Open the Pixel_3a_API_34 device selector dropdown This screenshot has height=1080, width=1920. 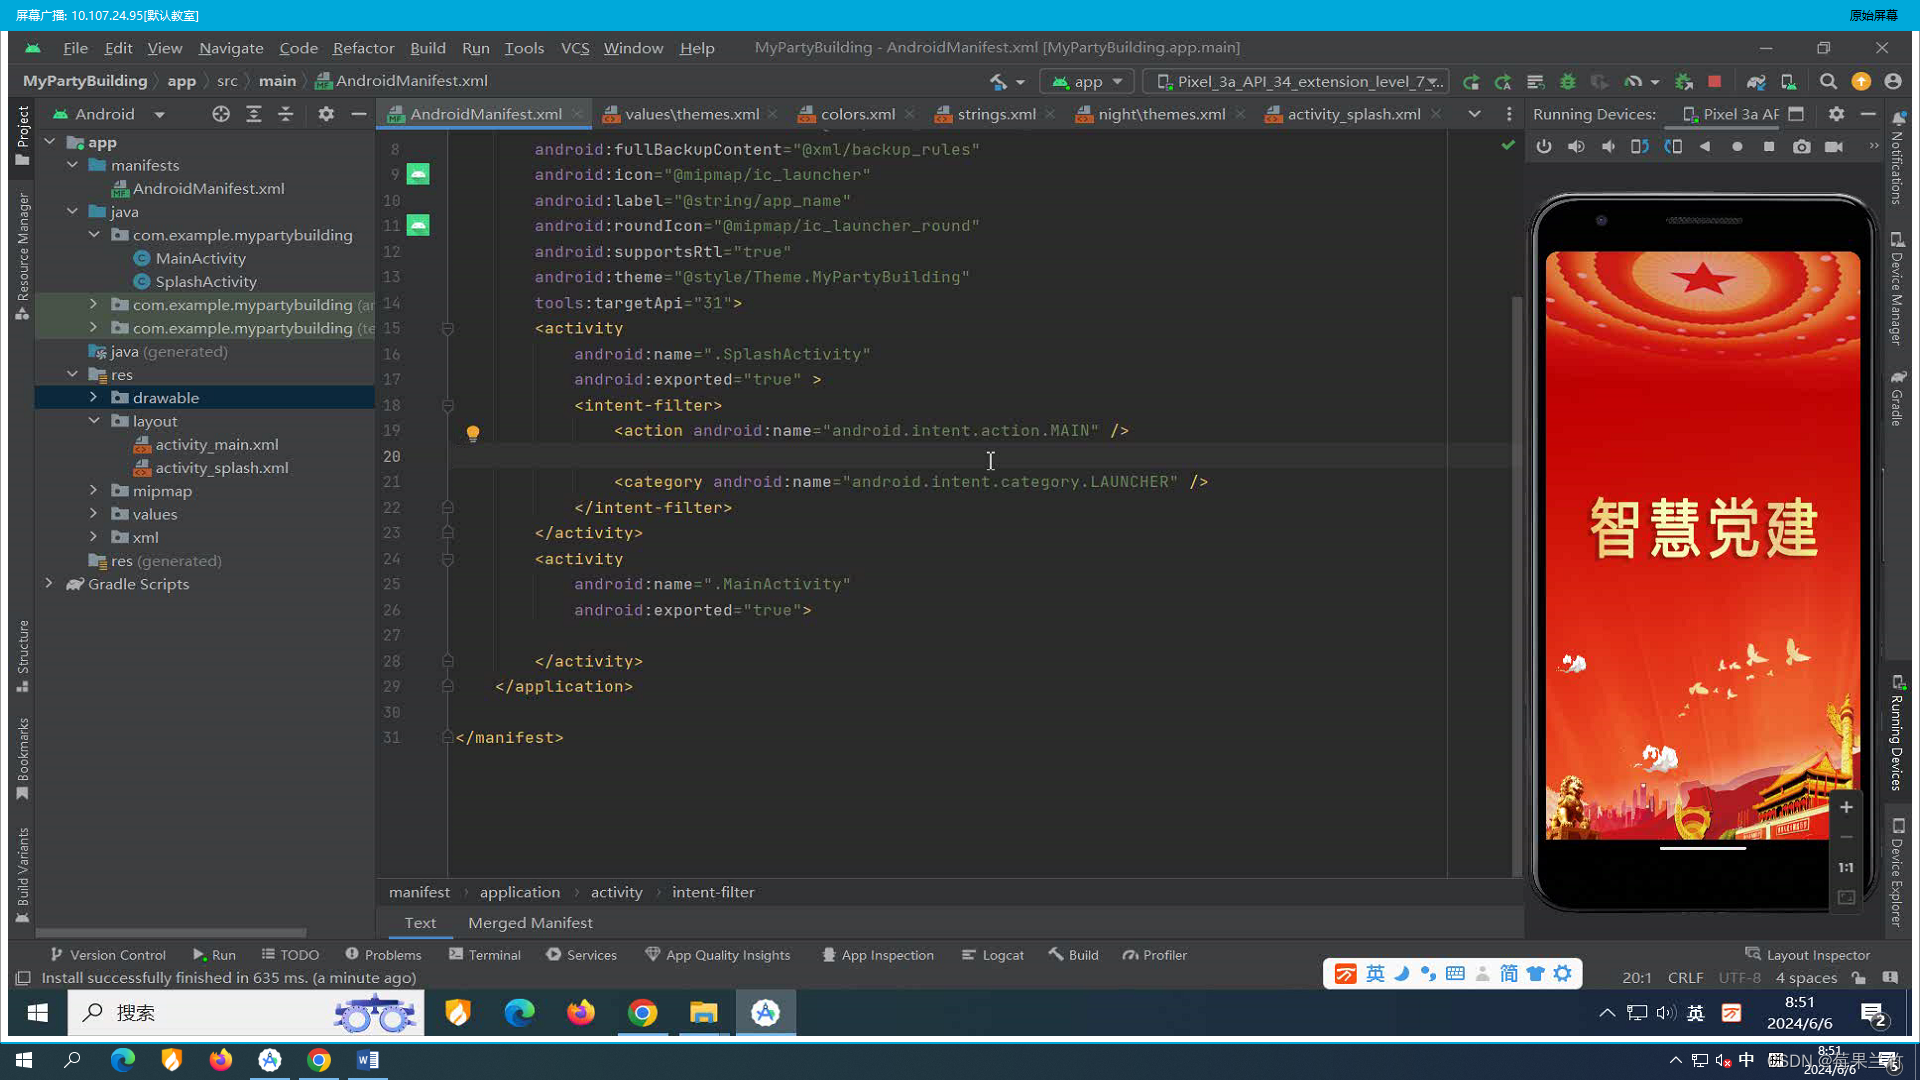pyautogui.click(x=1296, y=81)
